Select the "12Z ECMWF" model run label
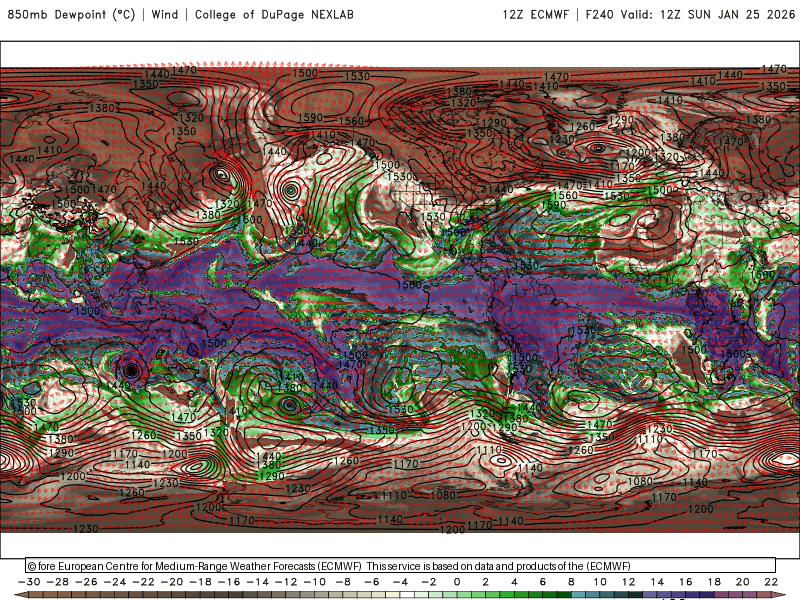The width and height of the screenshot is (800, 600). [x=536, y=15]
